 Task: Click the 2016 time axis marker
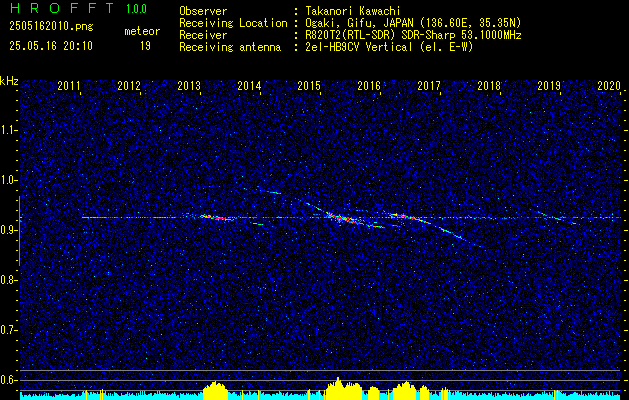pos(369,85)
